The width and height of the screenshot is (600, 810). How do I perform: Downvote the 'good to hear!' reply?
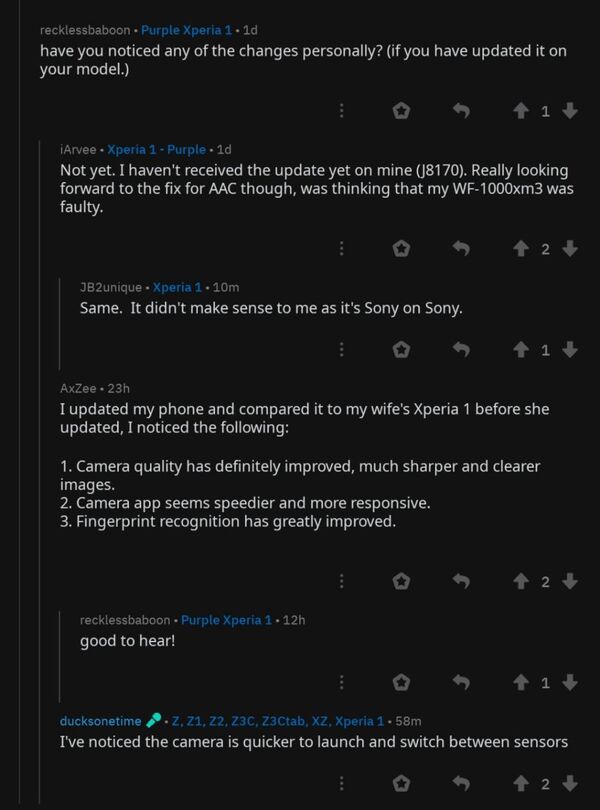pos(570,682)
